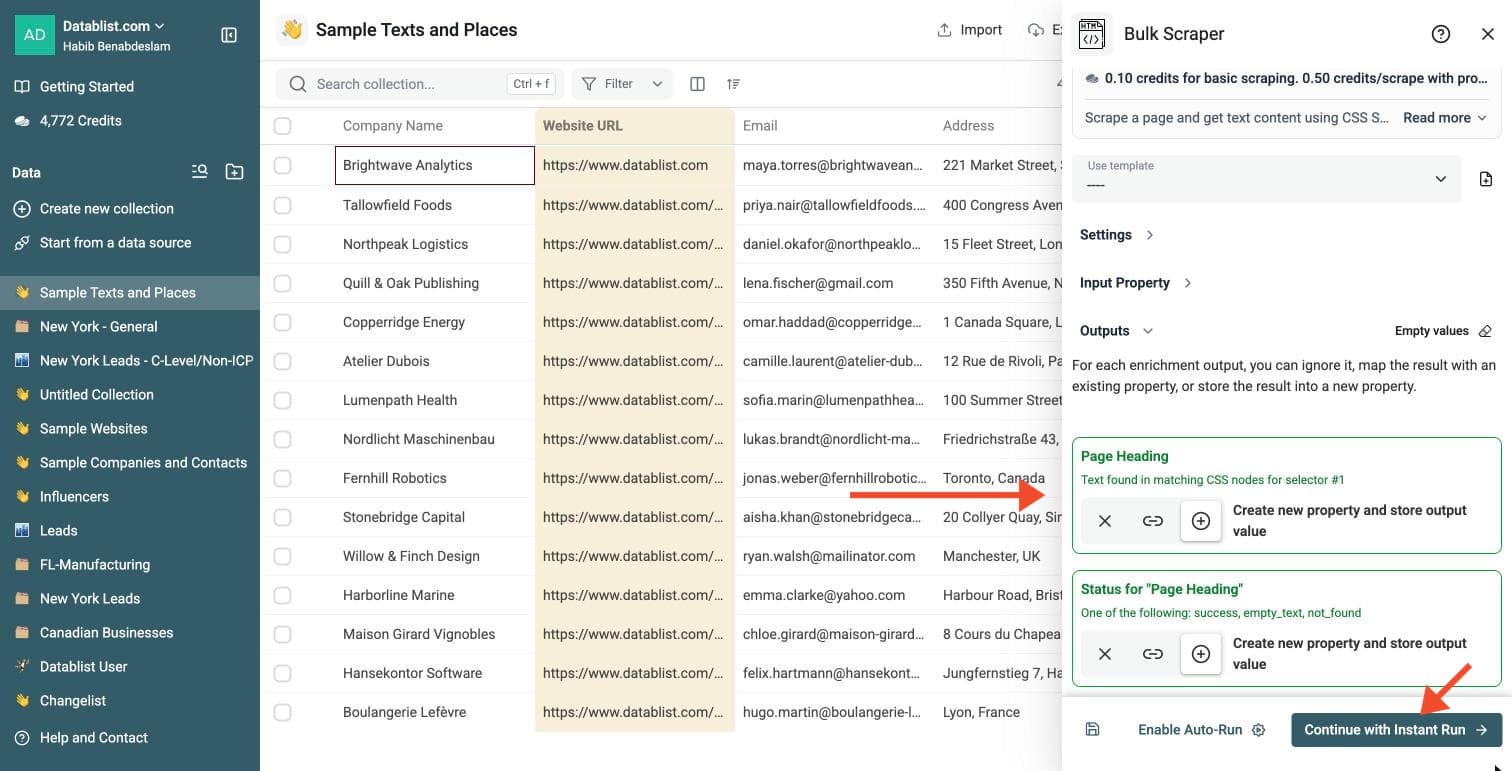Check the Tallowfield Foods row
The height and width of the screenshot is (771, 1512).
(283, 205)
